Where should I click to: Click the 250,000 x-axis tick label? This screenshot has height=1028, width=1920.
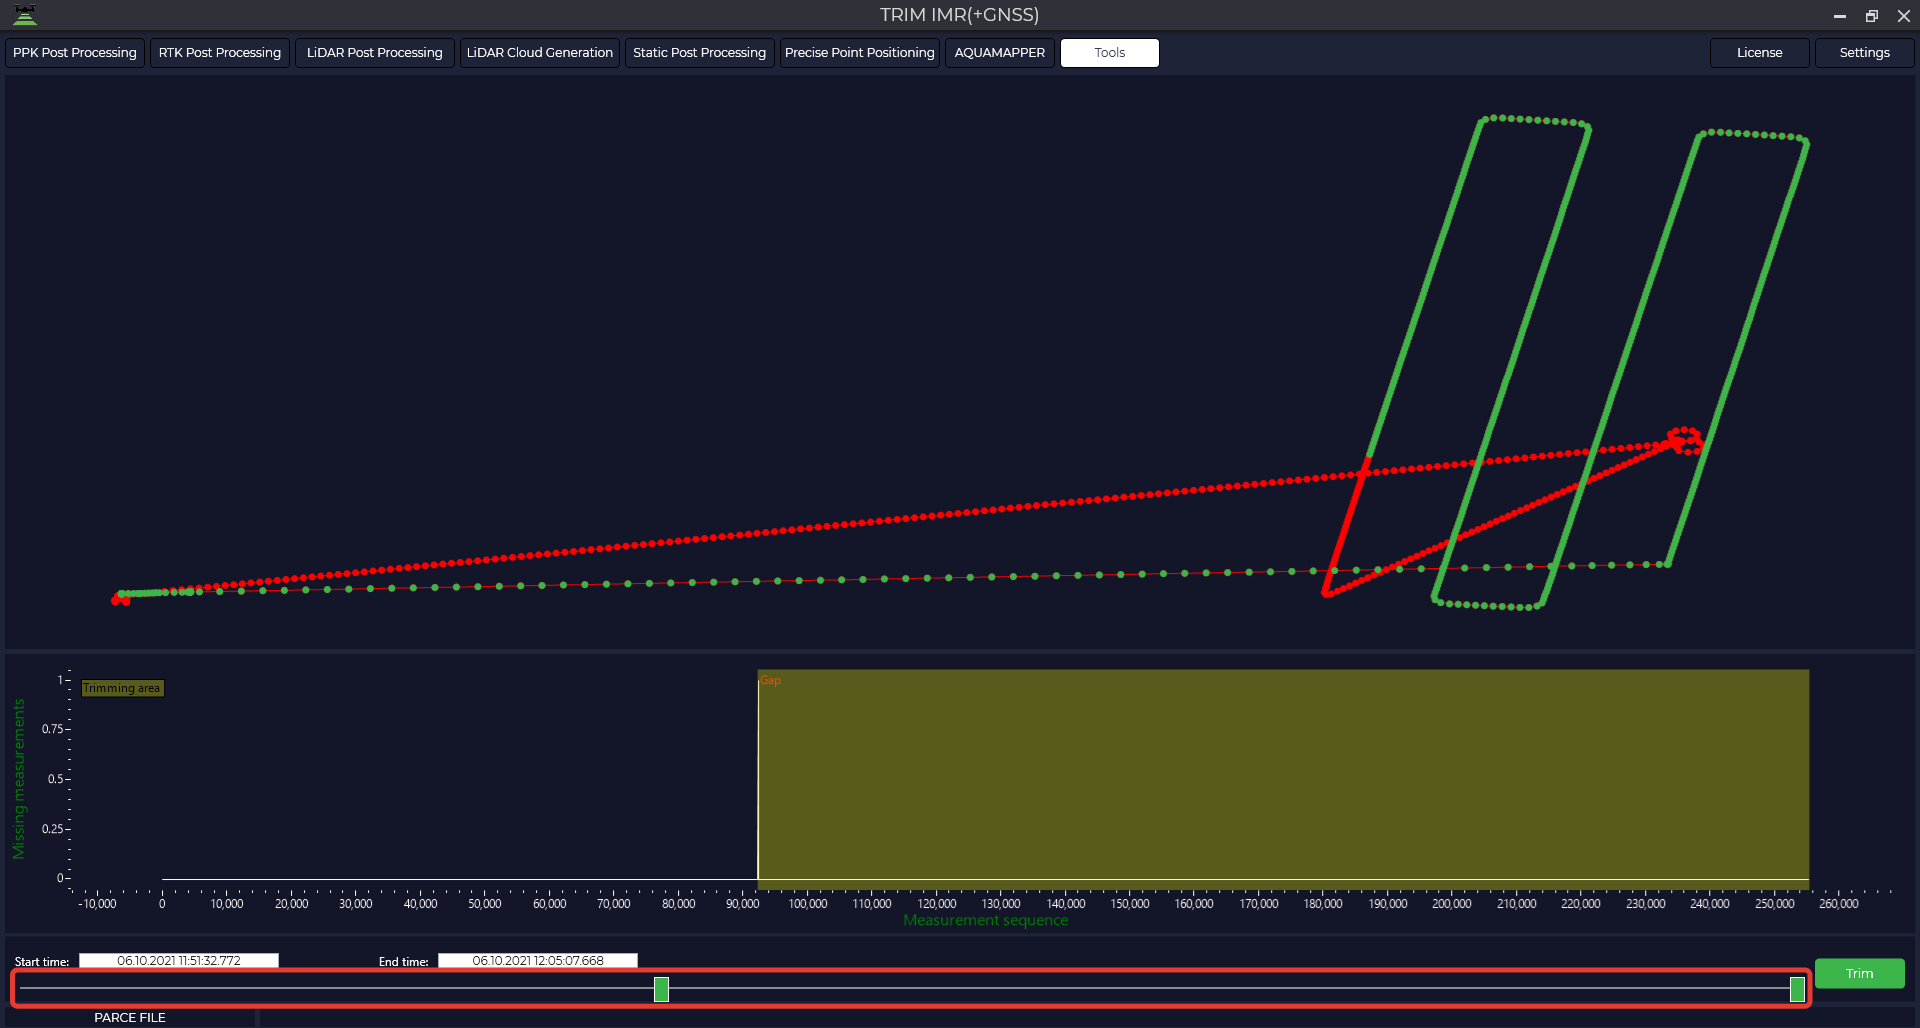[x=1775, y=904]
